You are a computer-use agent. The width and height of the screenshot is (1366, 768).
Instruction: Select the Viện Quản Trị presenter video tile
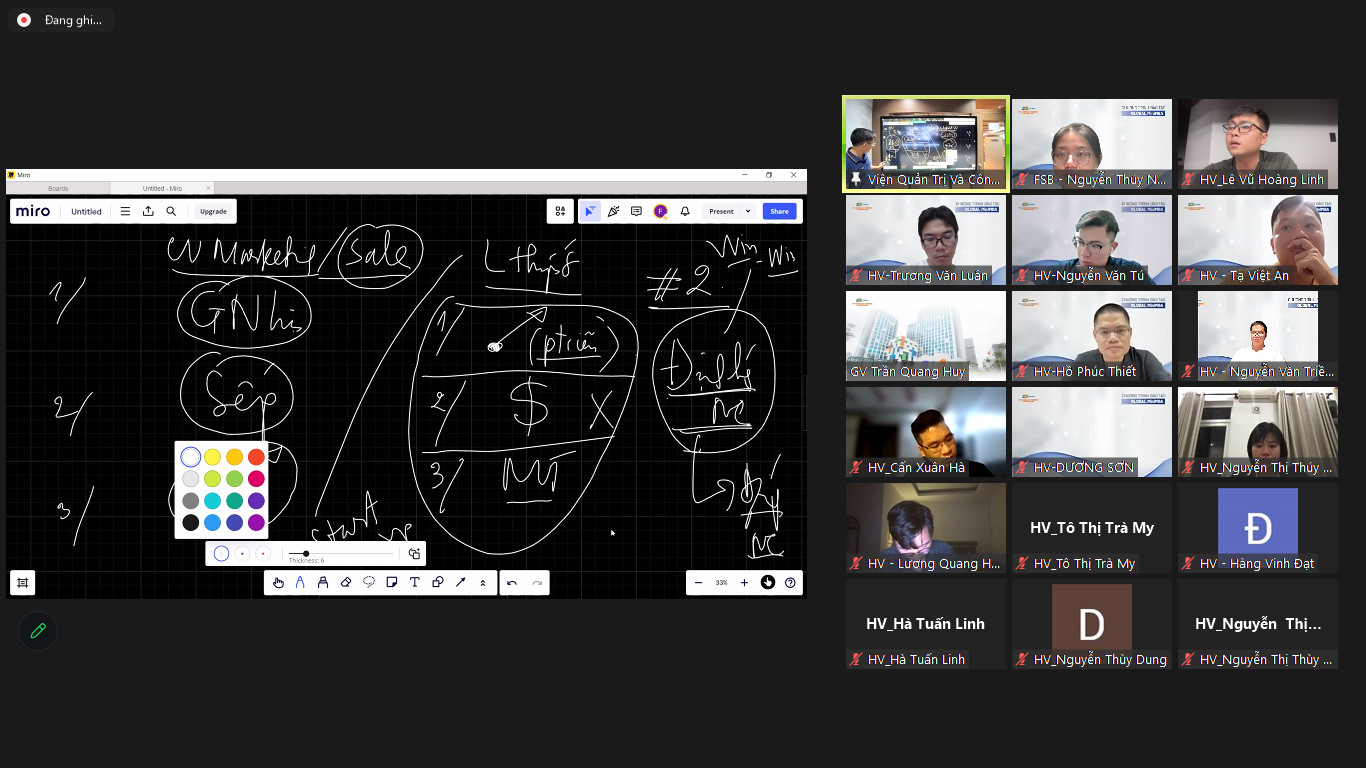tap(926, 143)
